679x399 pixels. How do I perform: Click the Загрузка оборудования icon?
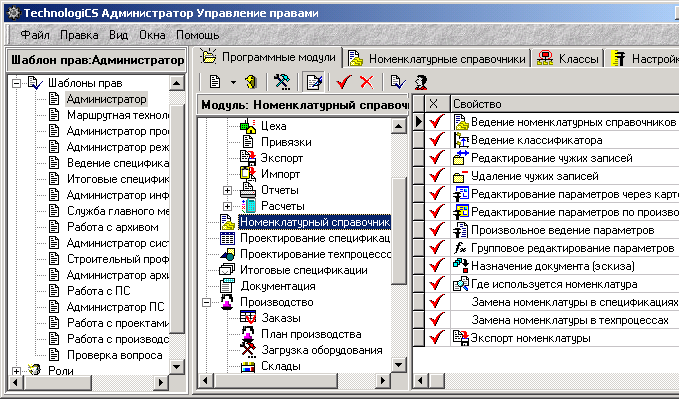click(x=248, y=350)
